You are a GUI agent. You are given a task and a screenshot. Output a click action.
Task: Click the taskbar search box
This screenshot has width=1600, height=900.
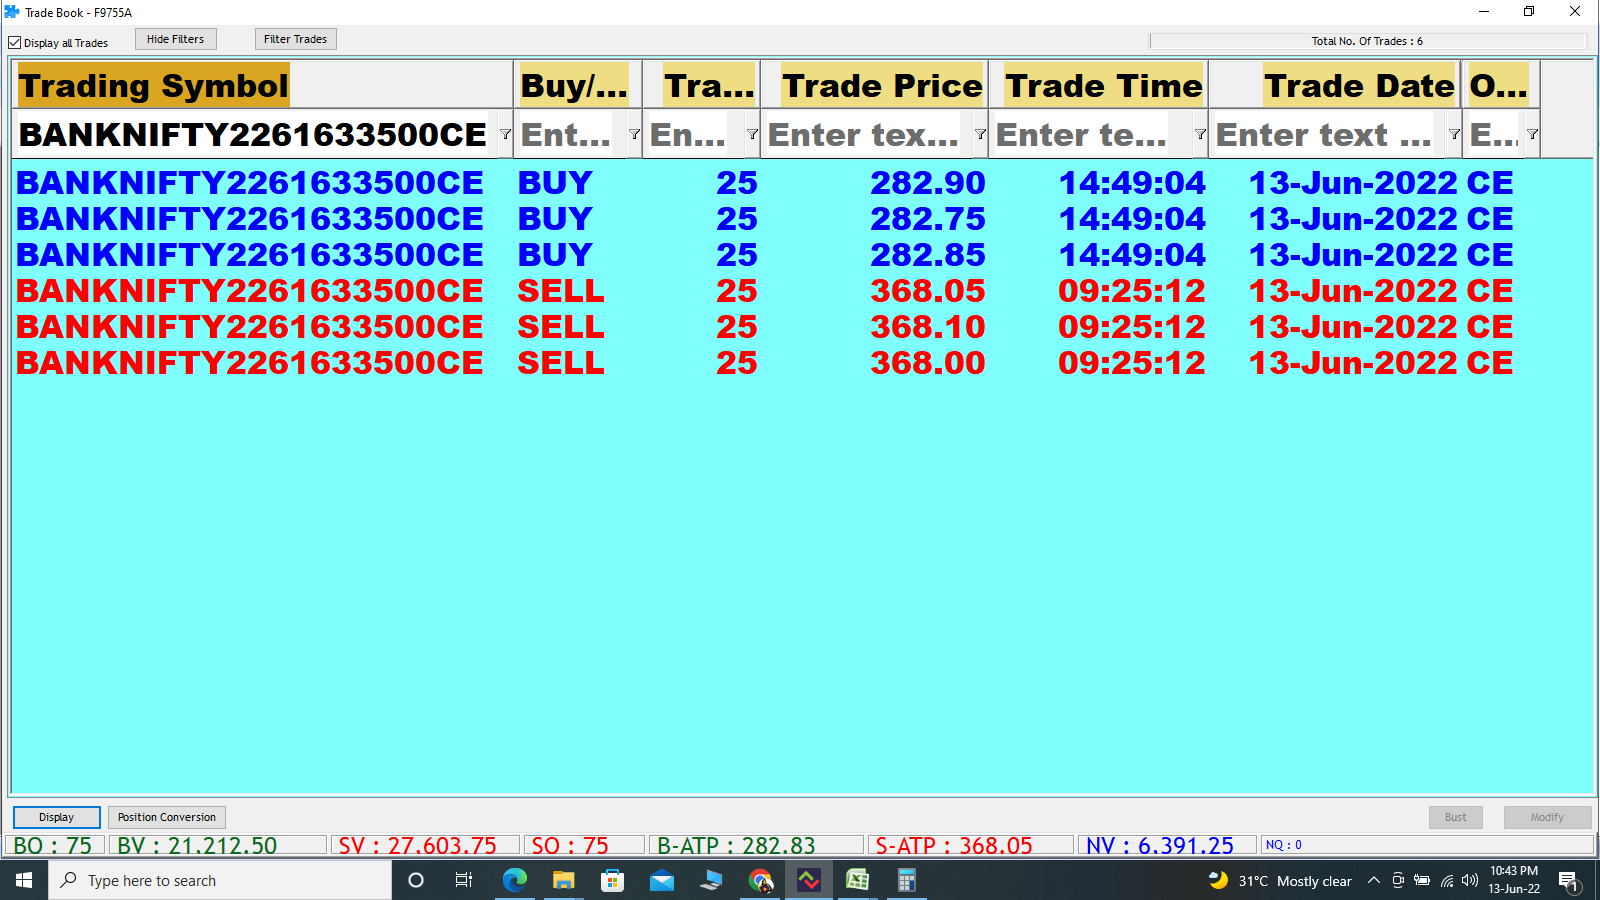coord(220,880)
